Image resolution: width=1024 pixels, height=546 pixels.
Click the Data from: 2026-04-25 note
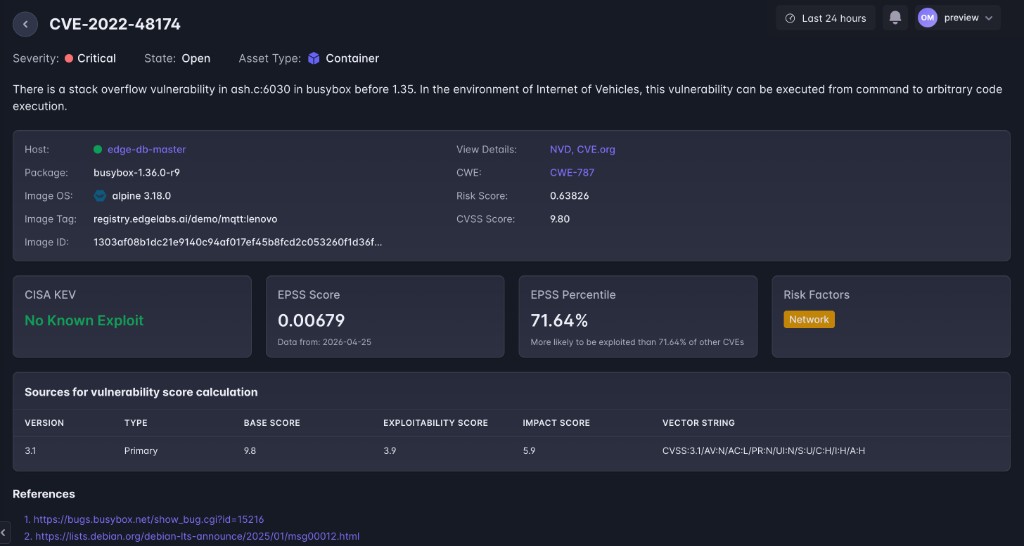pos(325,342)
